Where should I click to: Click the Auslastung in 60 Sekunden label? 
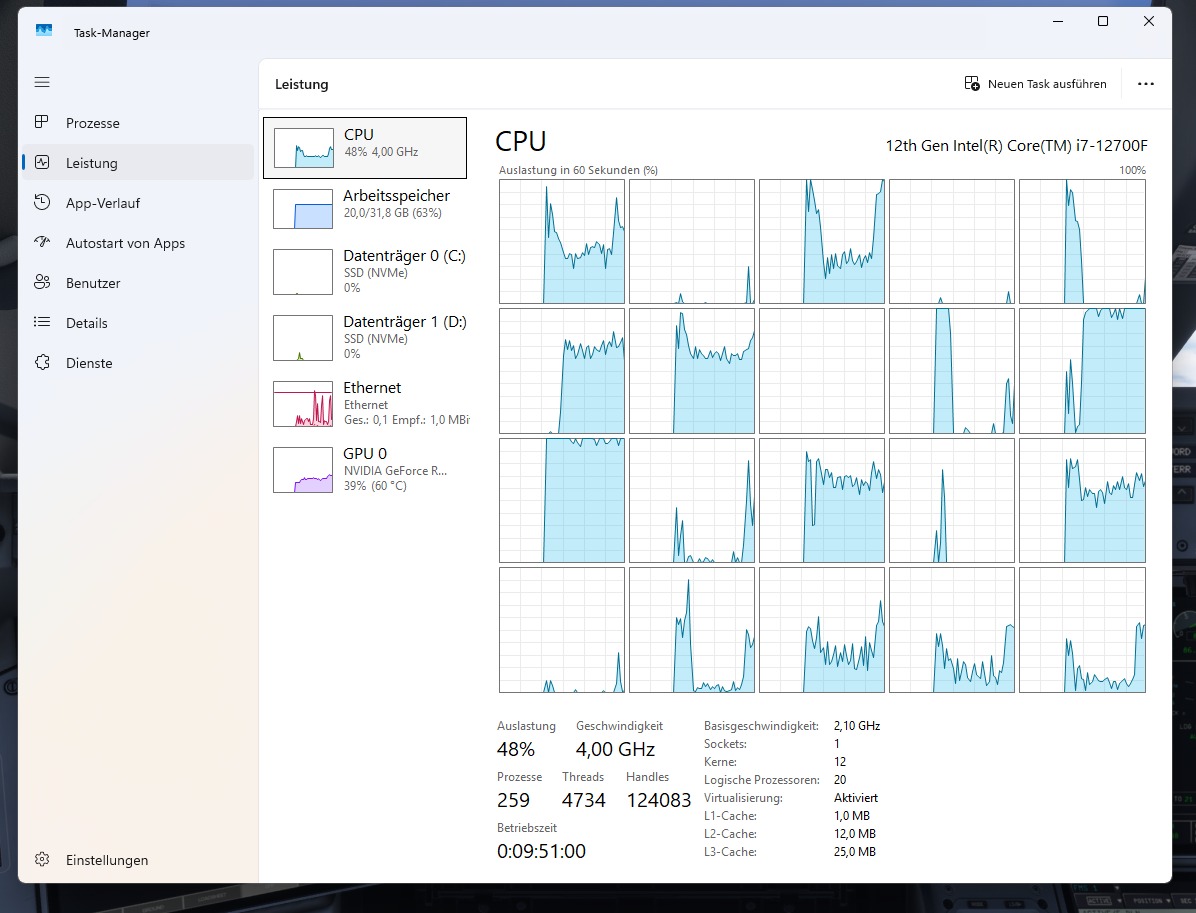[x=578, y=170]
